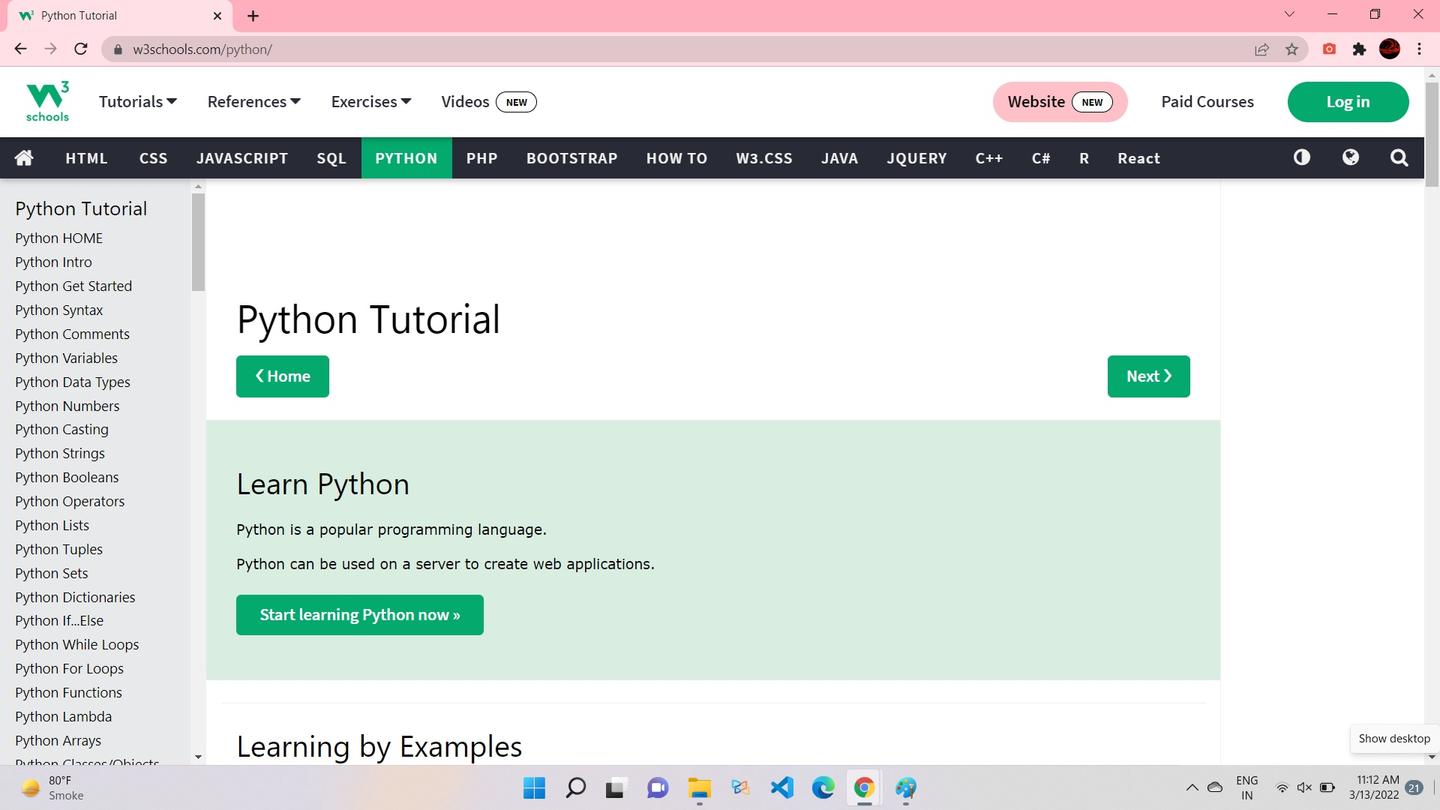Open a new tab with plus button
1440x810 pixels.
[x=253, y=16]
